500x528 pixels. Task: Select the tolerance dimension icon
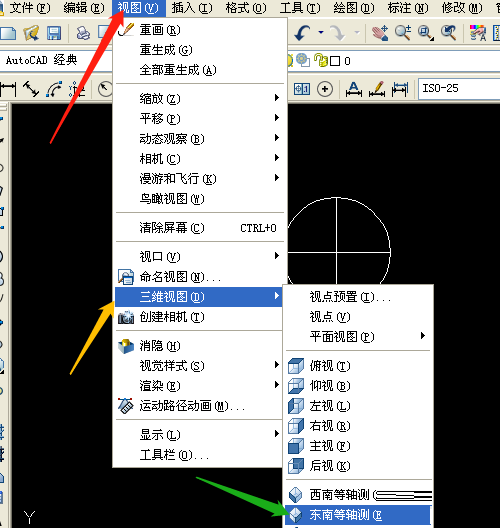302,89
